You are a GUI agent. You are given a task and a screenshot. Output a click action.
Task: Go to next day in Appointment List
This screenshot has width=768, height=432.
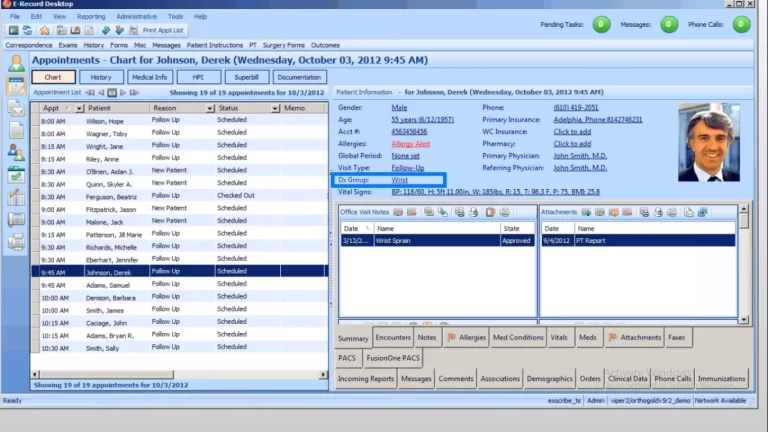point(123,92)
